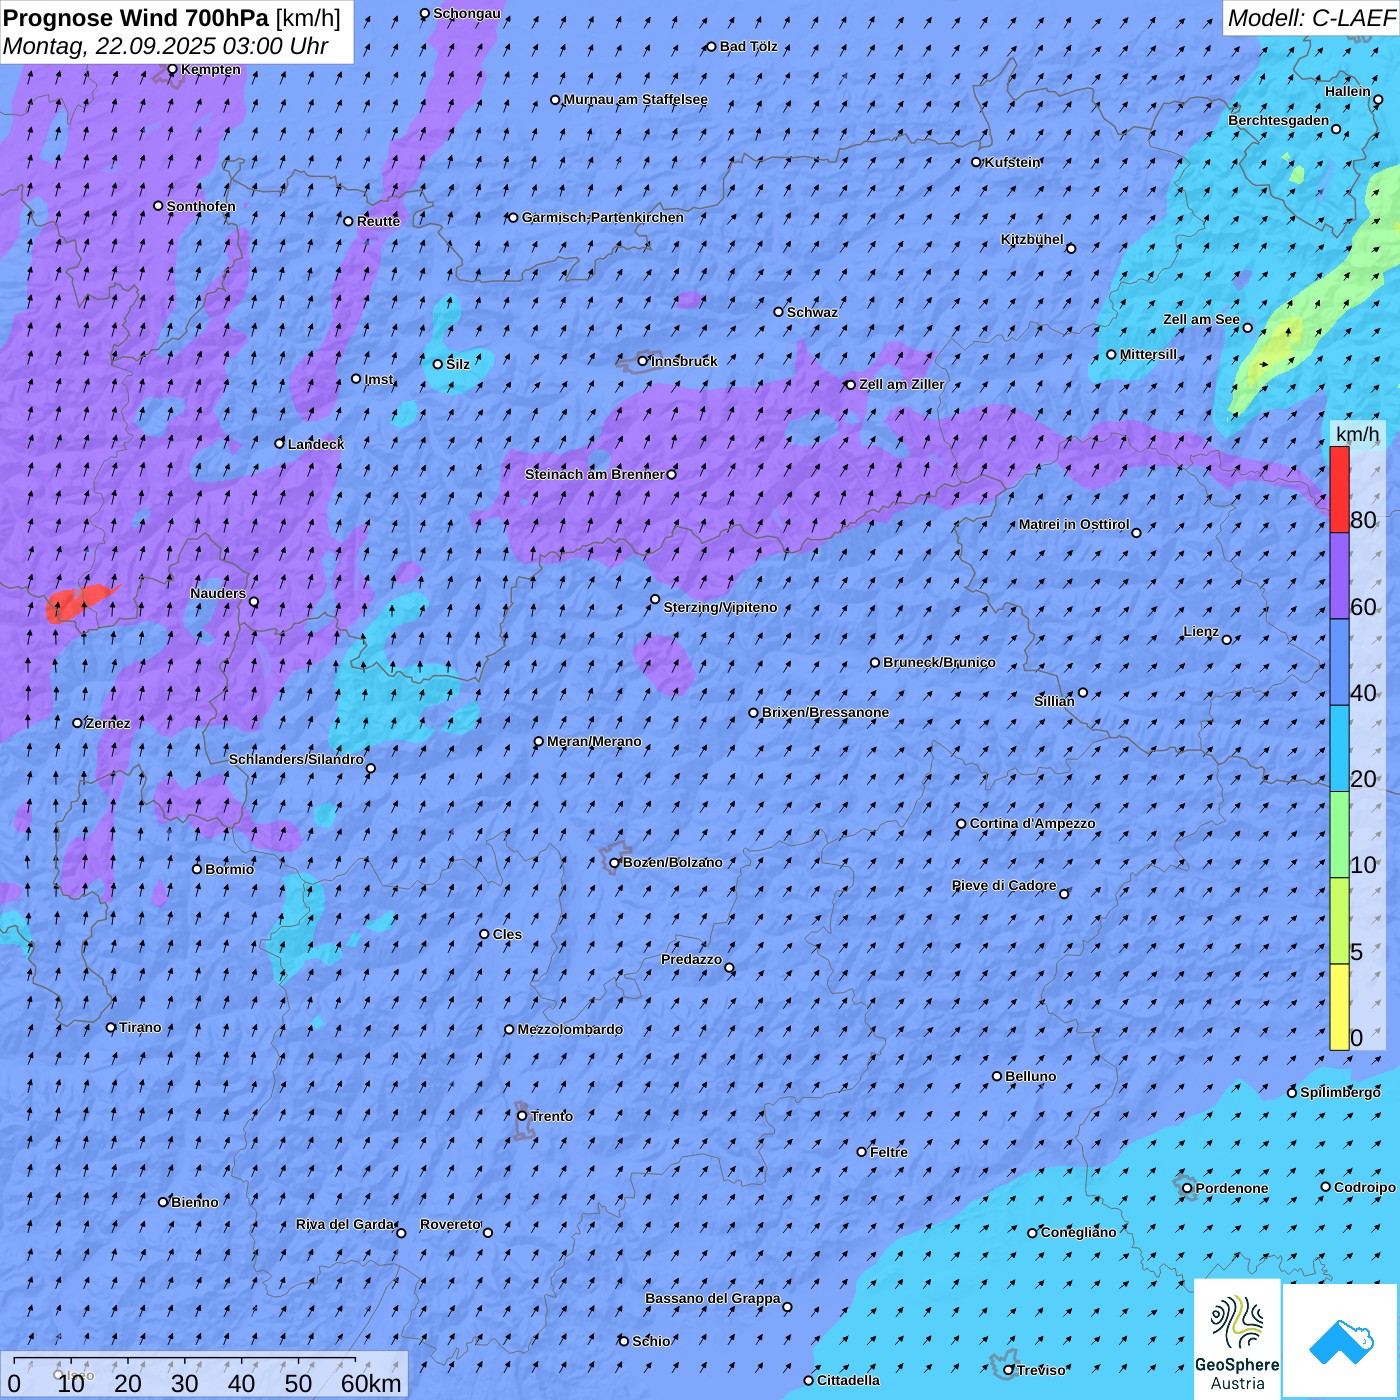Viewport: 1400px width, 1400px height.
Task: Click the Treviso city label
Action: pyautogui.click(x=1041, y=1370)
